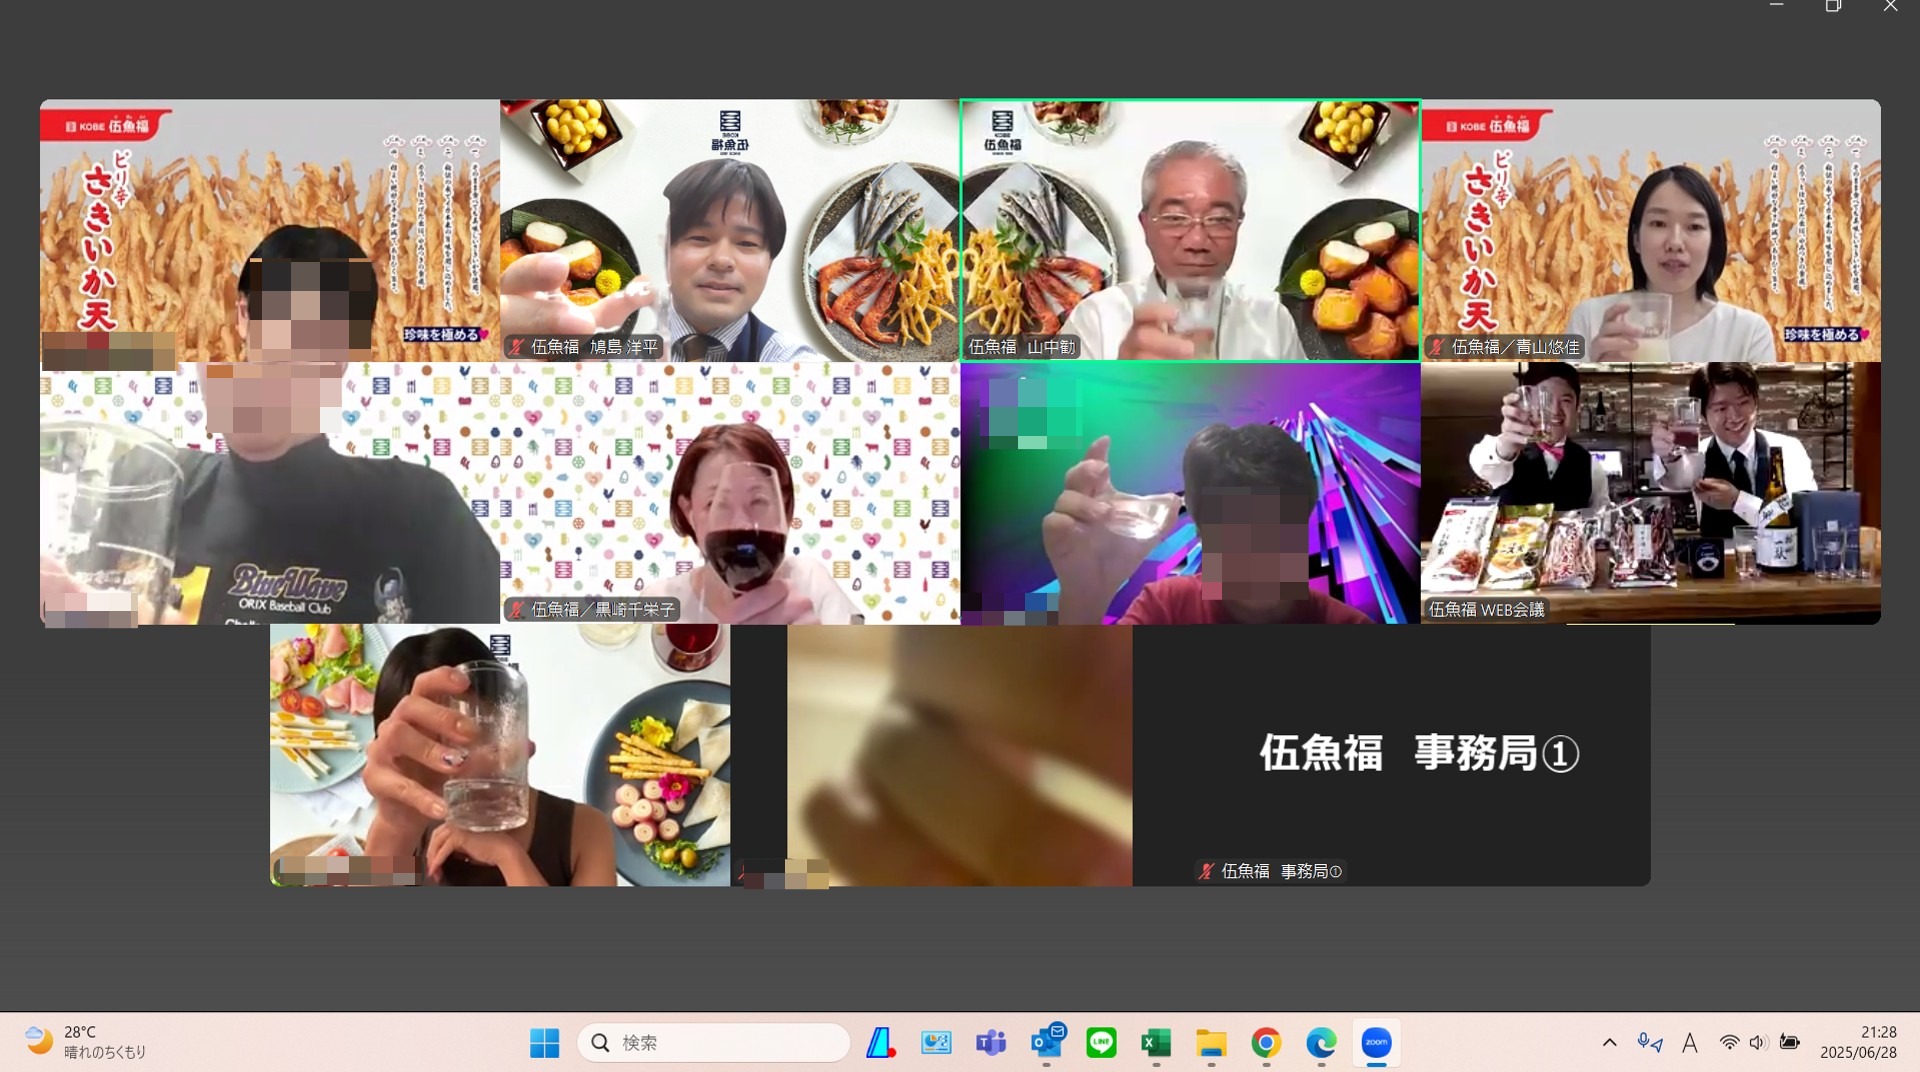Open the weather widget showing 28°C
The height and width of the screenshot is (1072, 1920).
tap(86, 1042)
